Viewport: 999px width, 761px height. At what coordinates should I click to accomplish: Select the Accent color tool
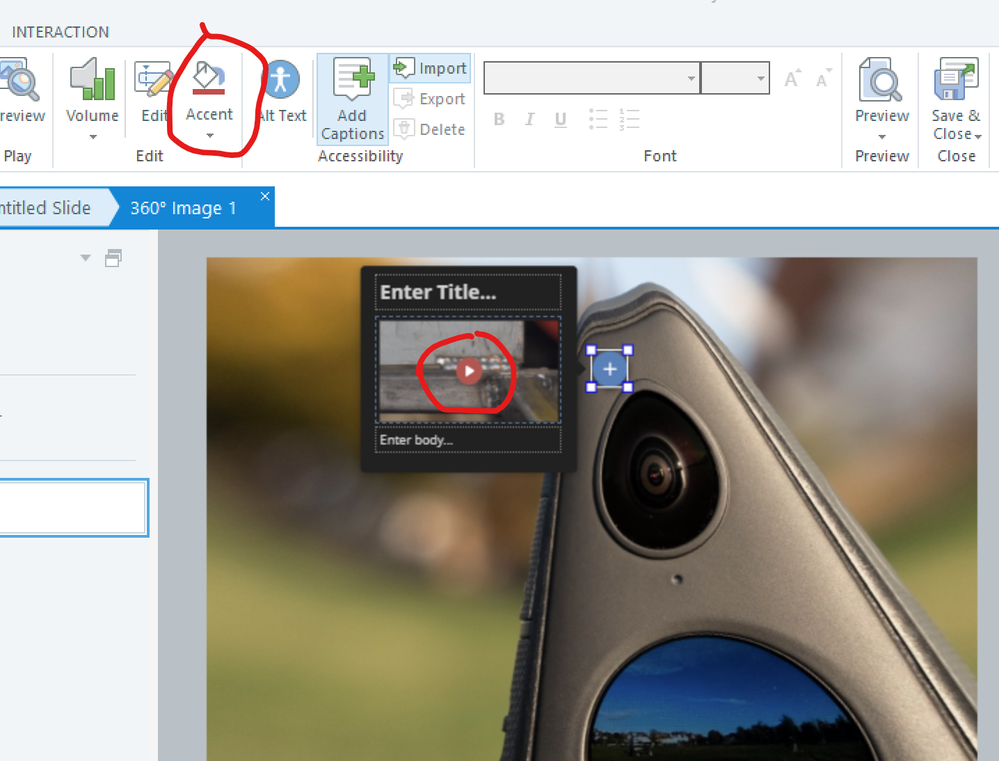(208, 89)
